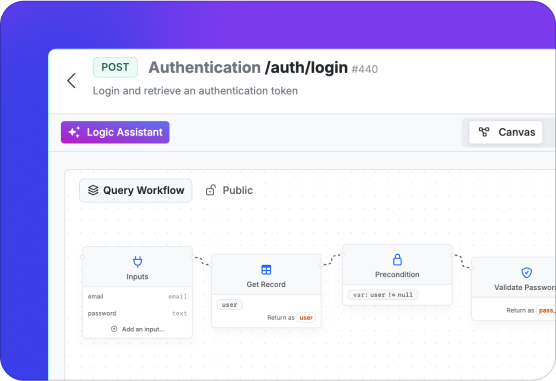Viewport: 556px width, 381px height.
Task: Open the Logic Assistant
Action: point(115,132)
